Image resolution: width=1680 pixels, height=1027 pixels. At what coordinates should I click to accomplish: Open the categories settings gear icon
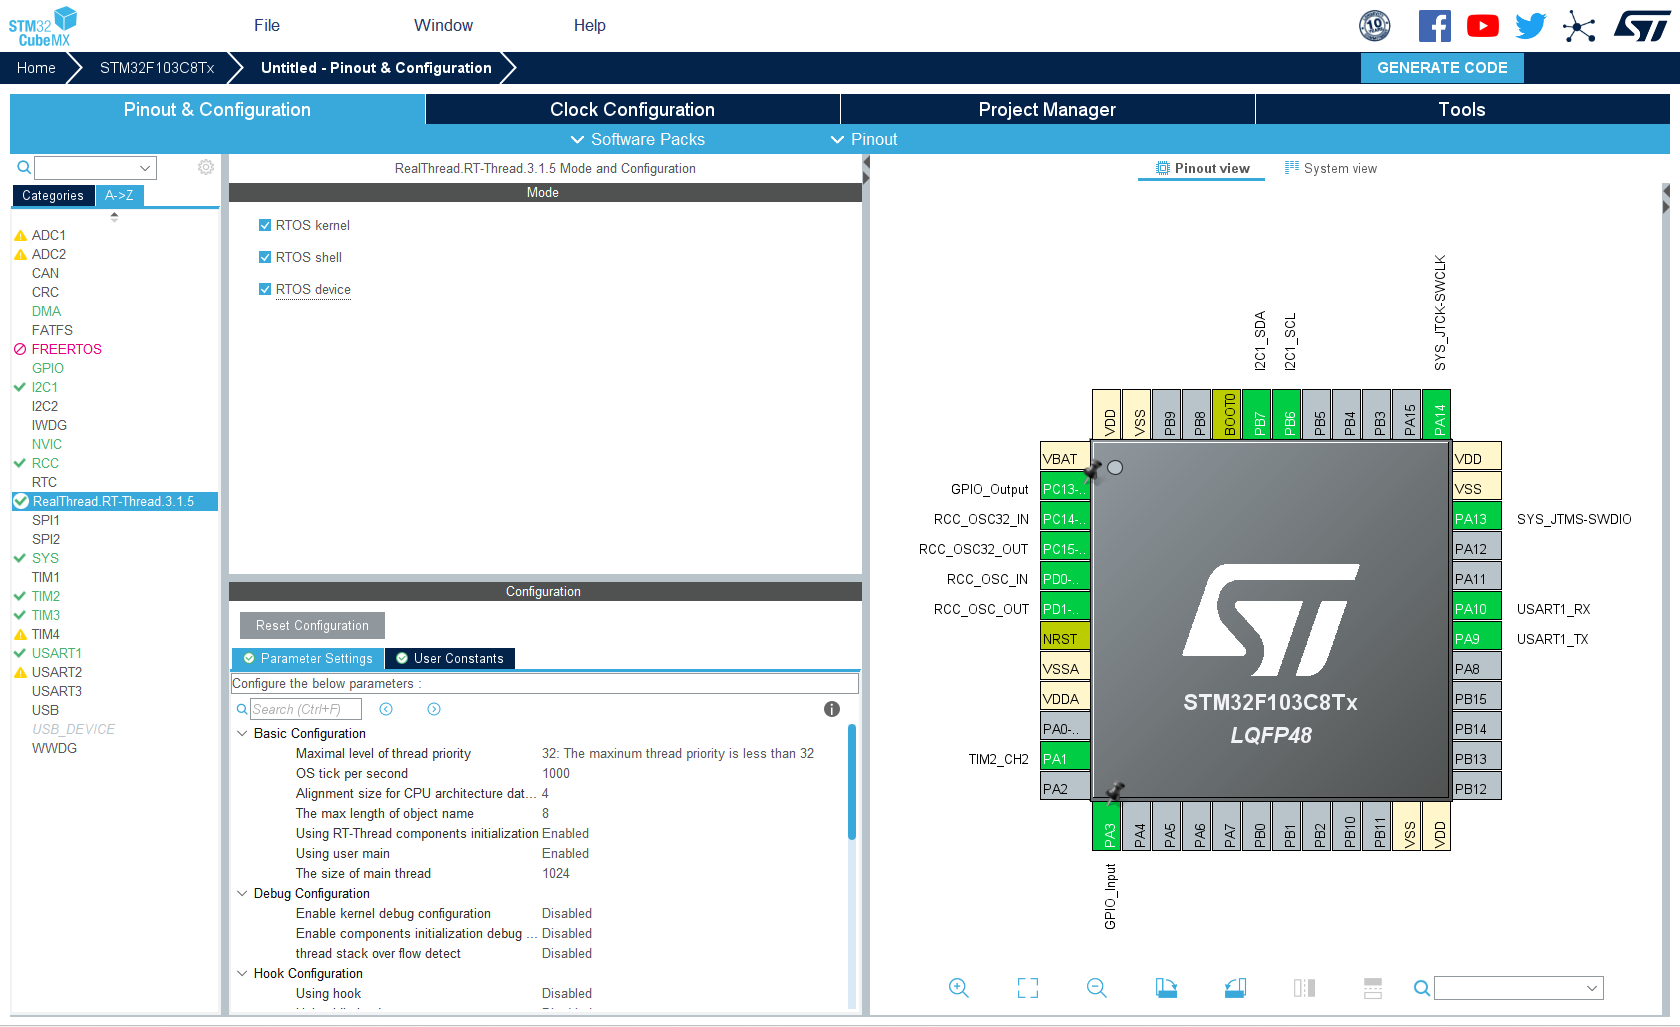click(206, 167)
